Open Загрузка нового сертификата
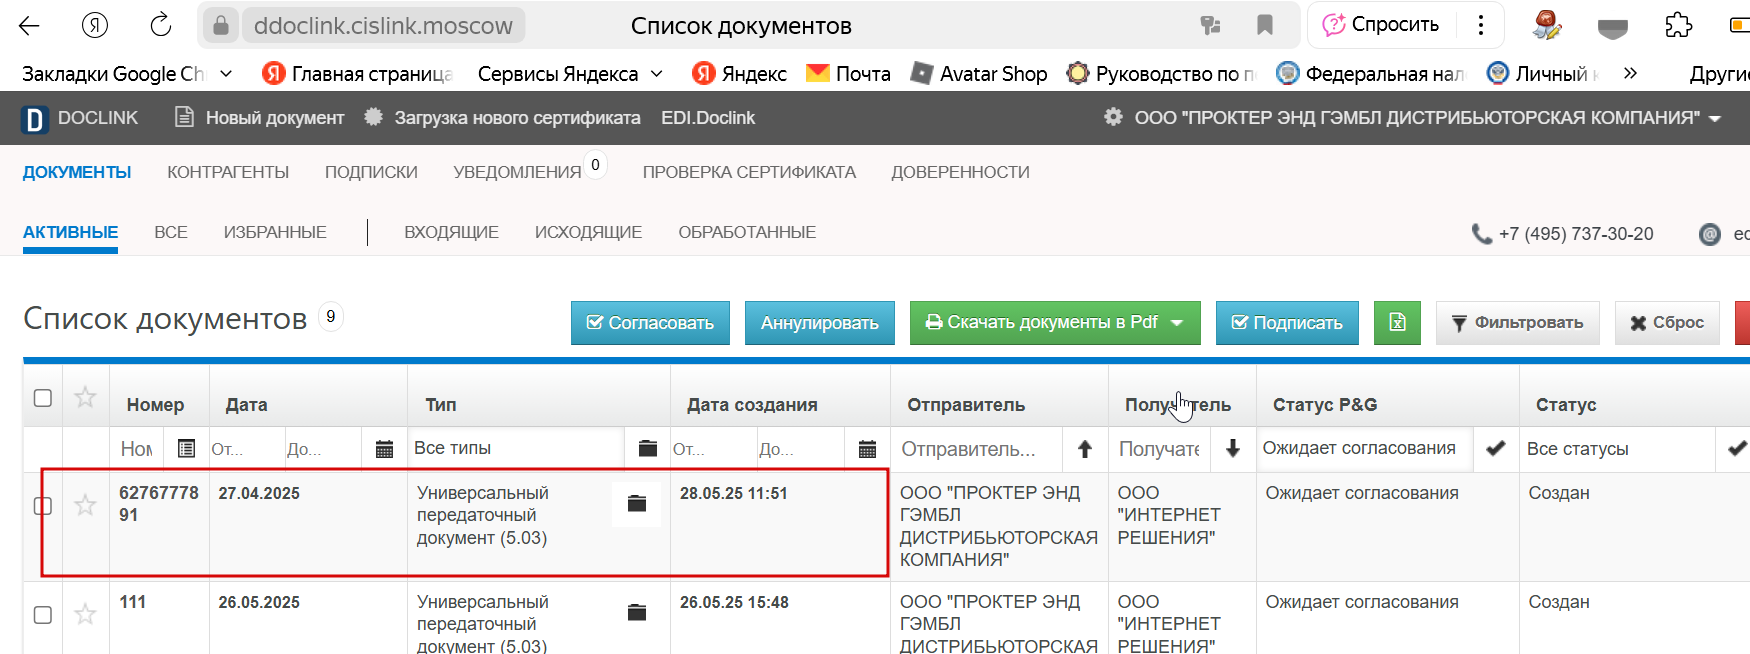The width and height of the screenshot is (1750, 654). [x=502, y=118]
